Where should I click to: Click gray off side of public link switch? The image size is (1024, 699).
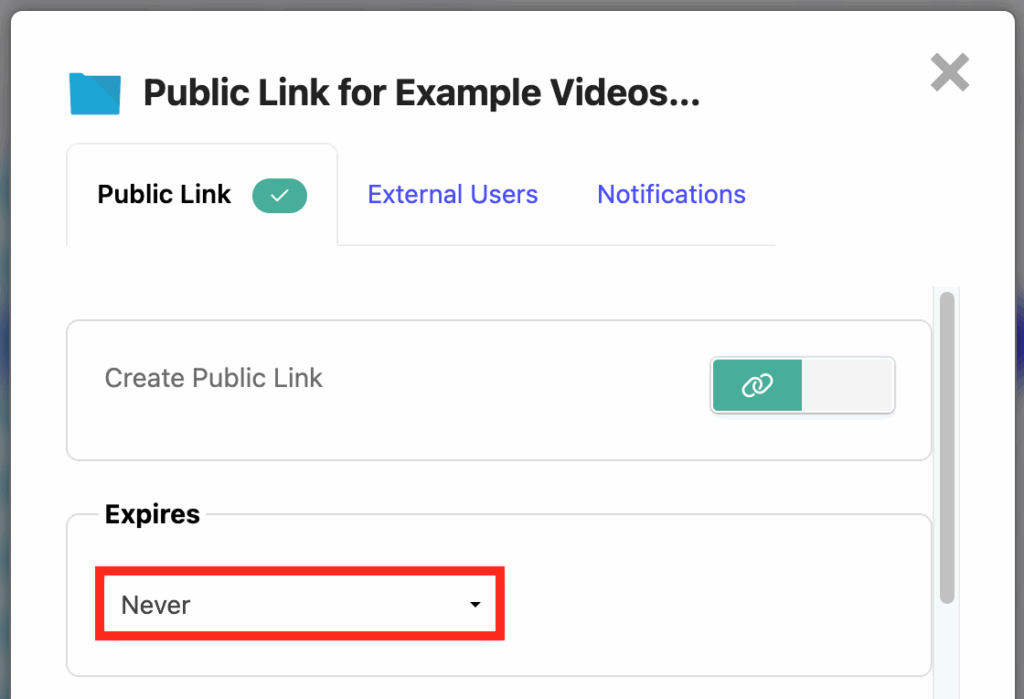848,386
